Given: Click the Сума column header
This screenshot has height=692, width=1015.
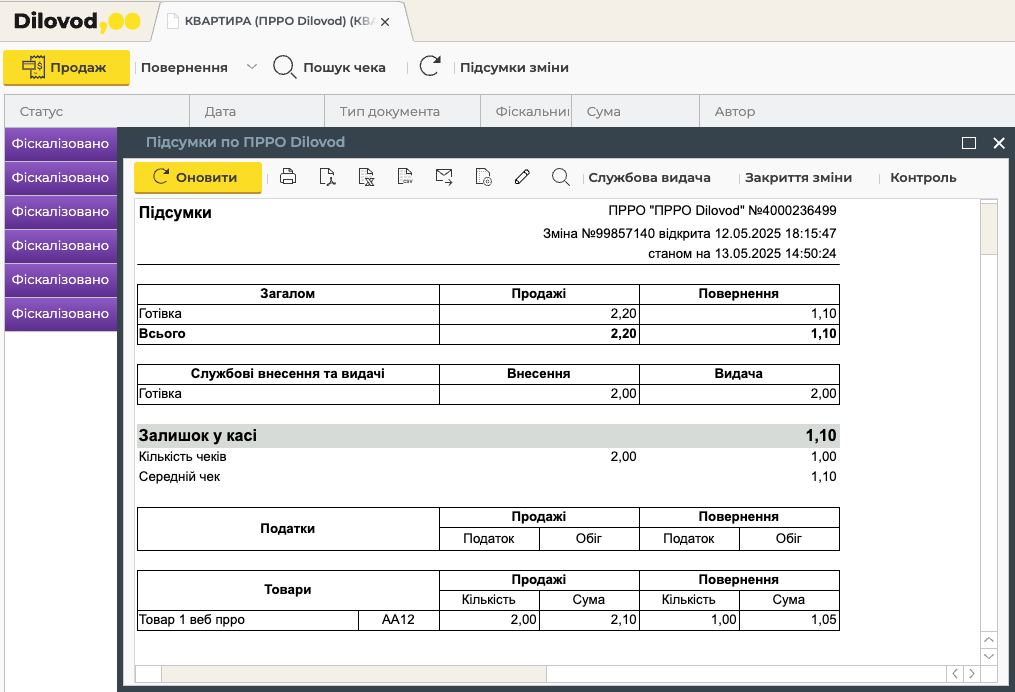Looking at the screenshot, I should point(636,111).
